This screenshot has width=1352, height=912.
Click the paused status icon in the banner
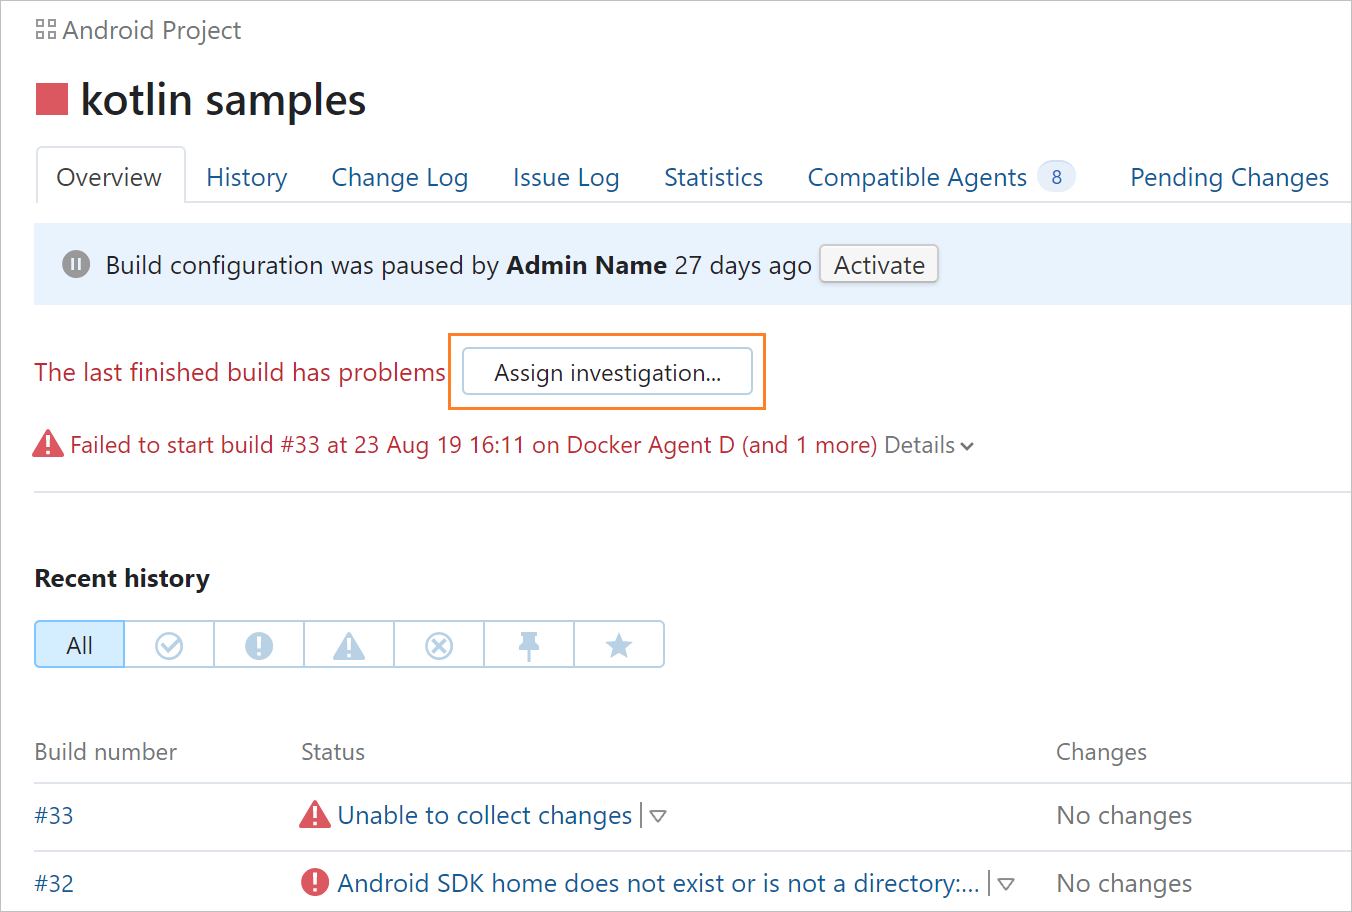point(76,264)
